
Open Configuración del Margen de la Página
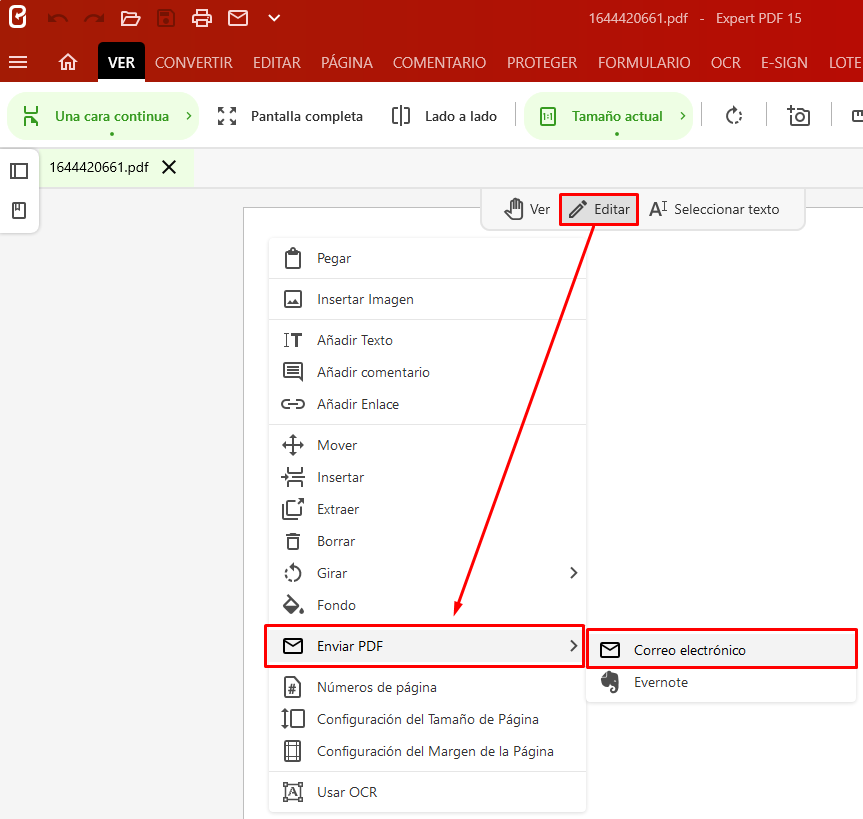click(427, 751)
